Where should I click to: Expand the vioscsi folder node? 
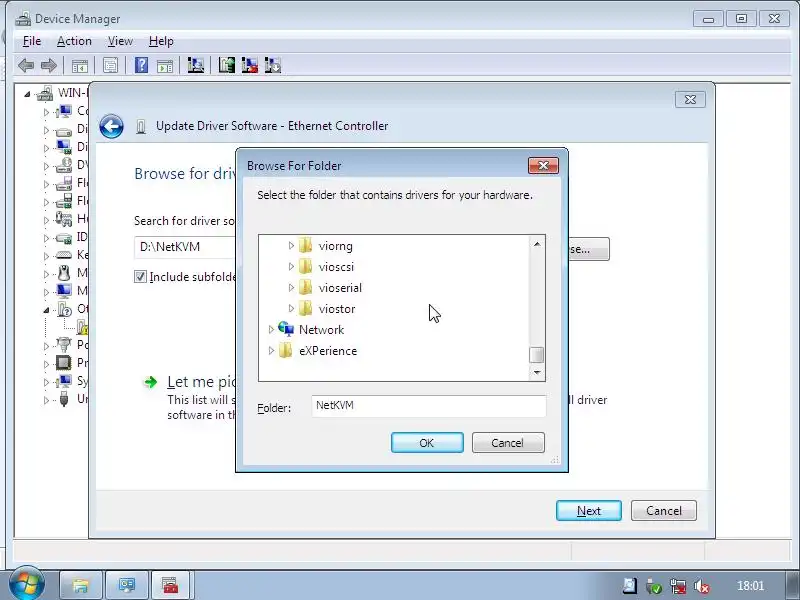(x=291, y=266)
